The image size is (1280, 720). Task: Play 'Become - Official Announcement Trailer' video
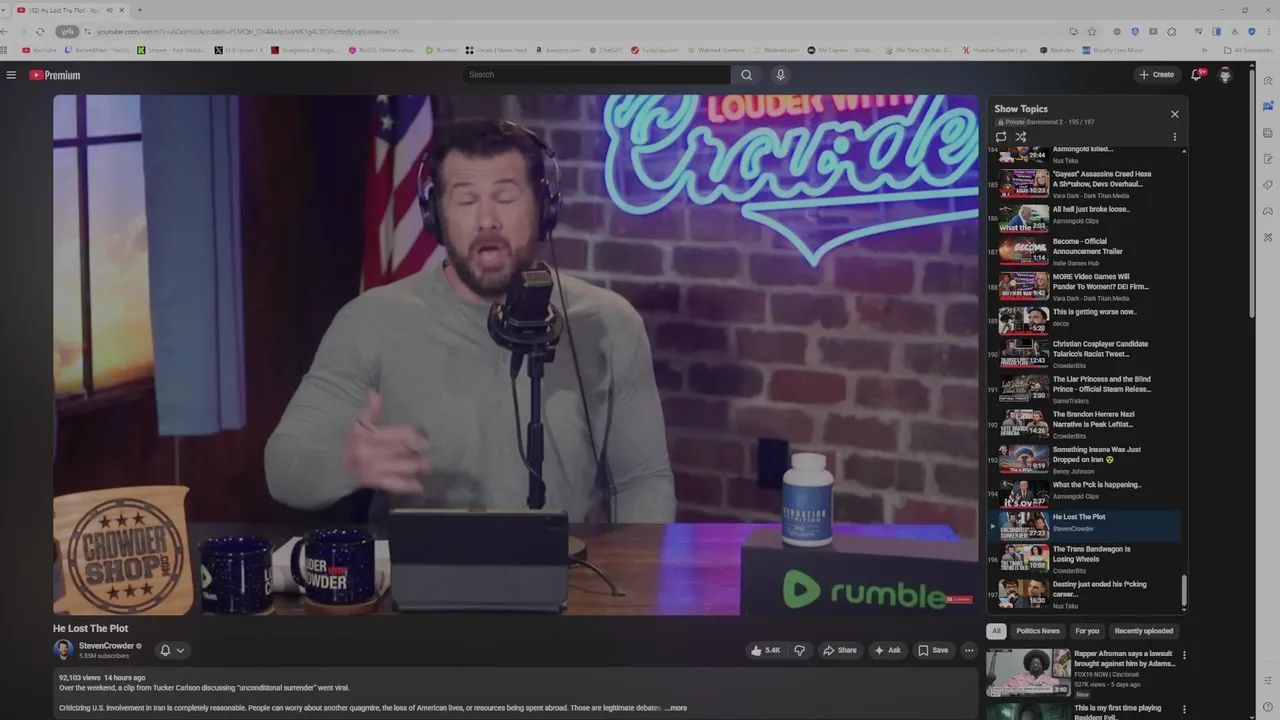pyautogui.click(x=1085, y=250)
